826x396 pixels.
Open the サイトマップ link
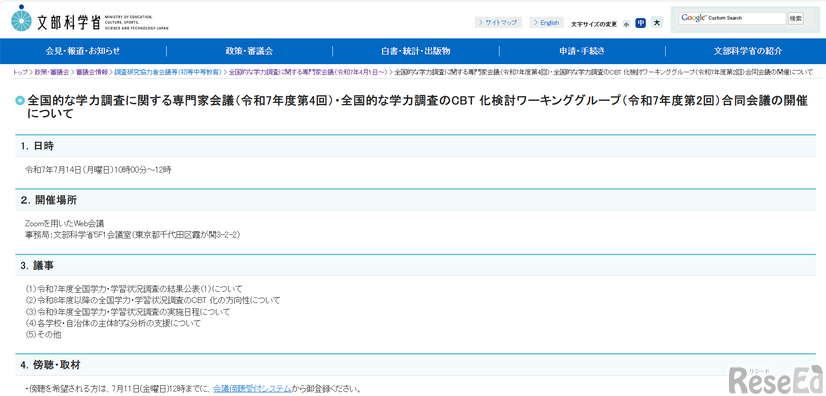(x=498, y=23)
